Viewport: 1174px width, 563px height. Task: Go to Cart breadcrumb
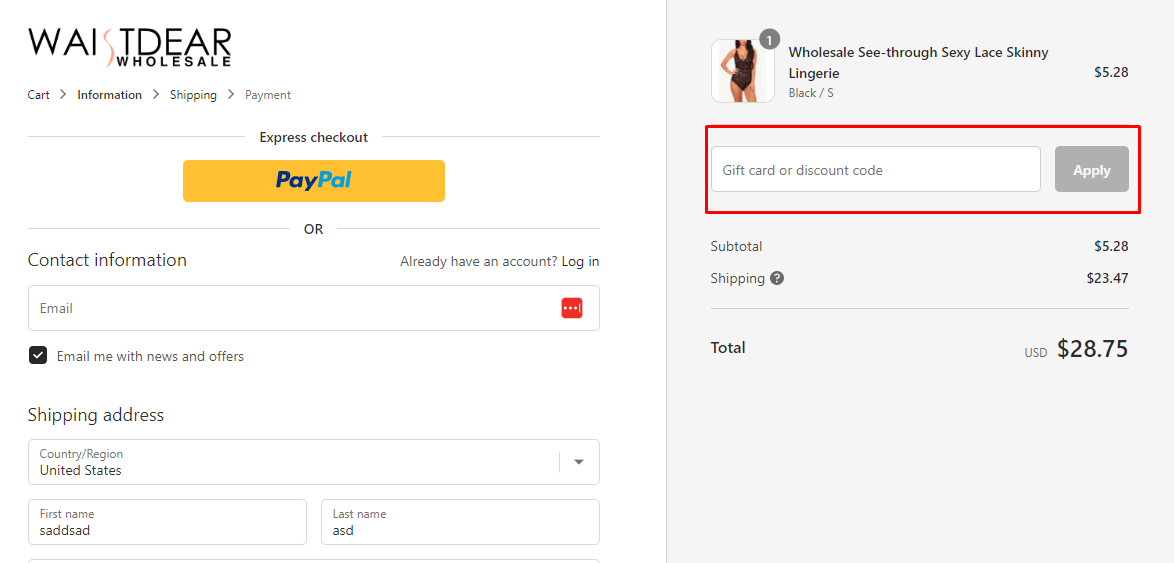[x=39, y=95]
